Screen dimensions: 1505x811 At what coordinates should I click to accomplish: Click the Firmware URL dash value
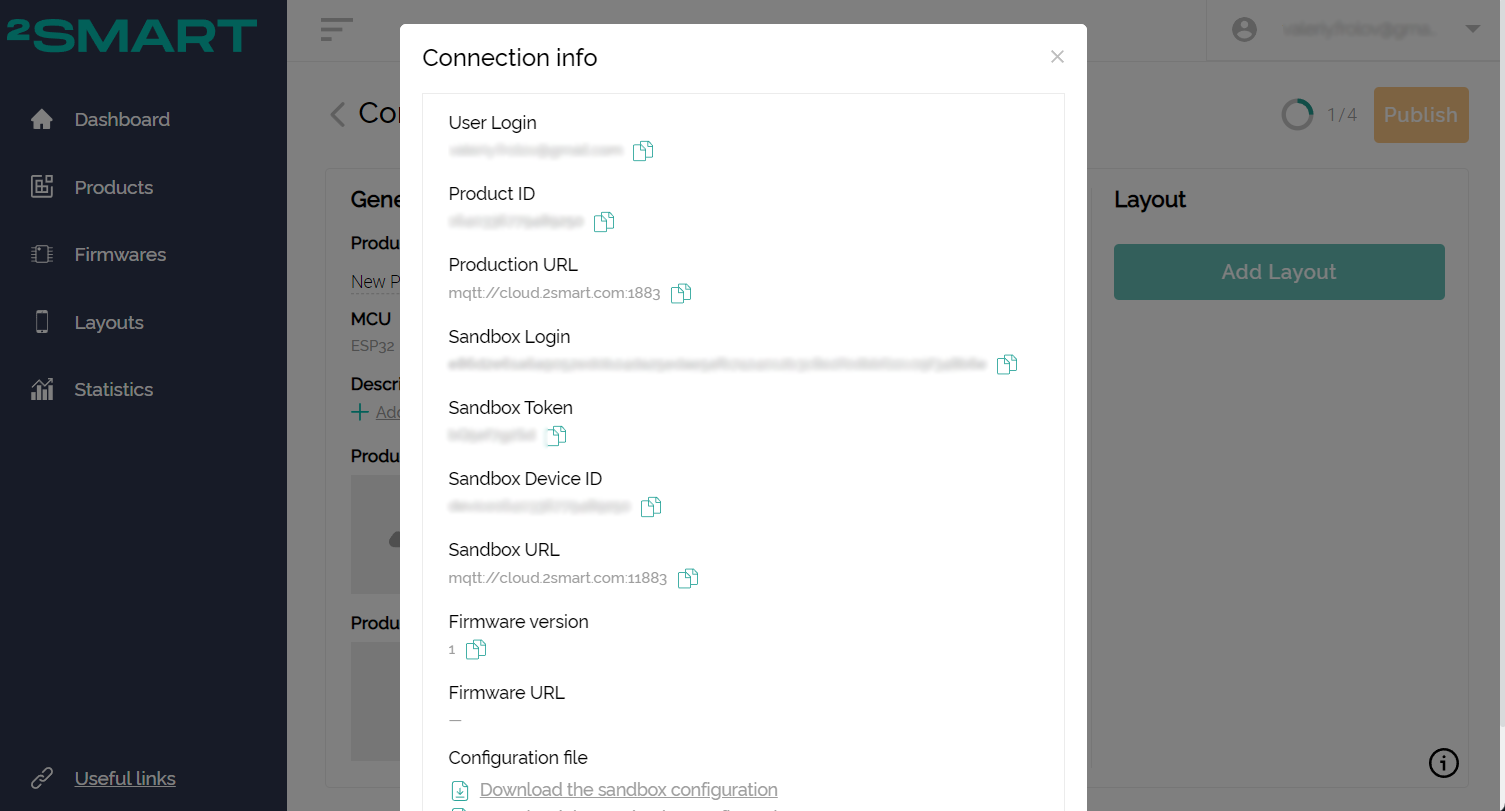455,720
